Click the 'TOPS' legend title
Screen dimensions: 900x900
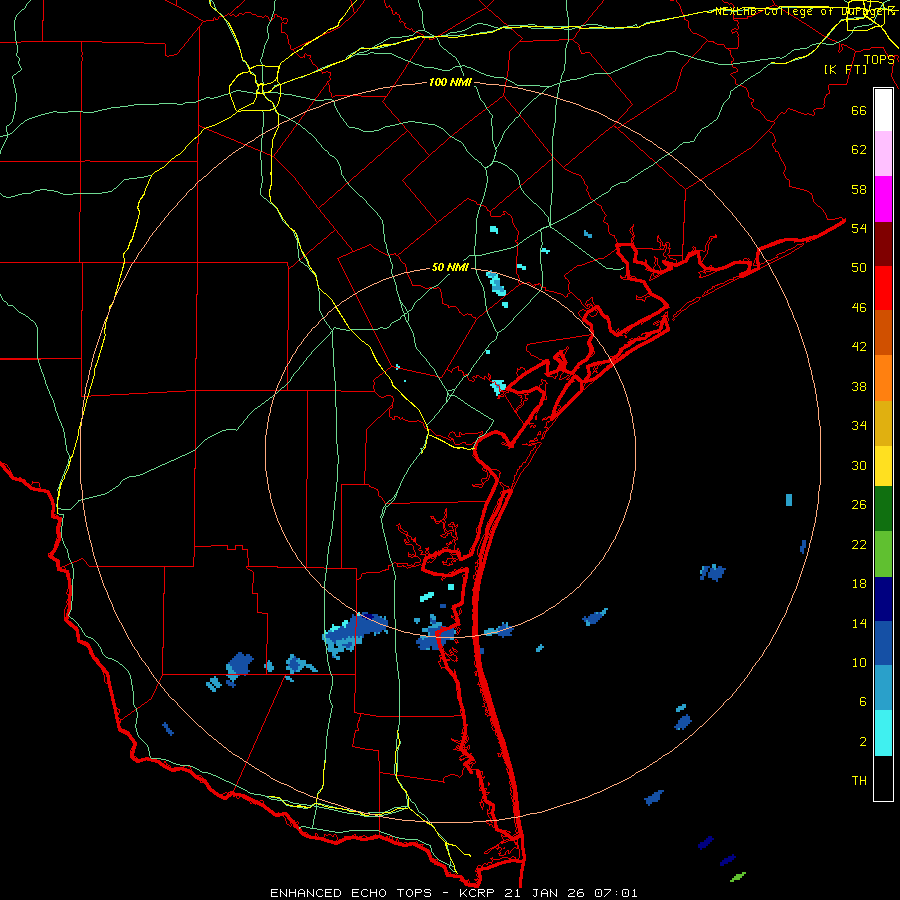[879, 59]
